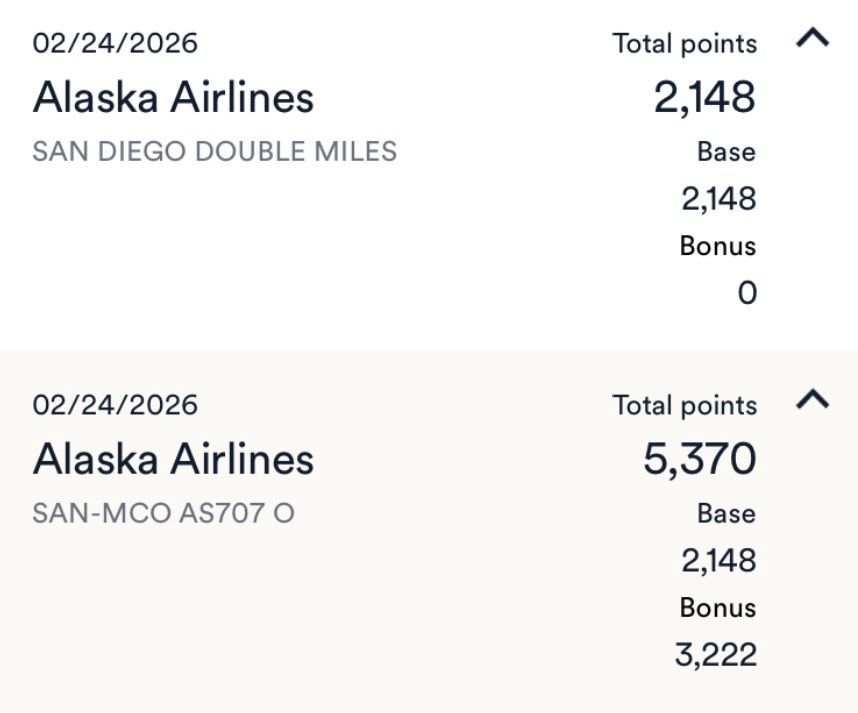The image size is (858, 713).
Task: Click Bonus label in the AS707 entry
Action: 718,607
